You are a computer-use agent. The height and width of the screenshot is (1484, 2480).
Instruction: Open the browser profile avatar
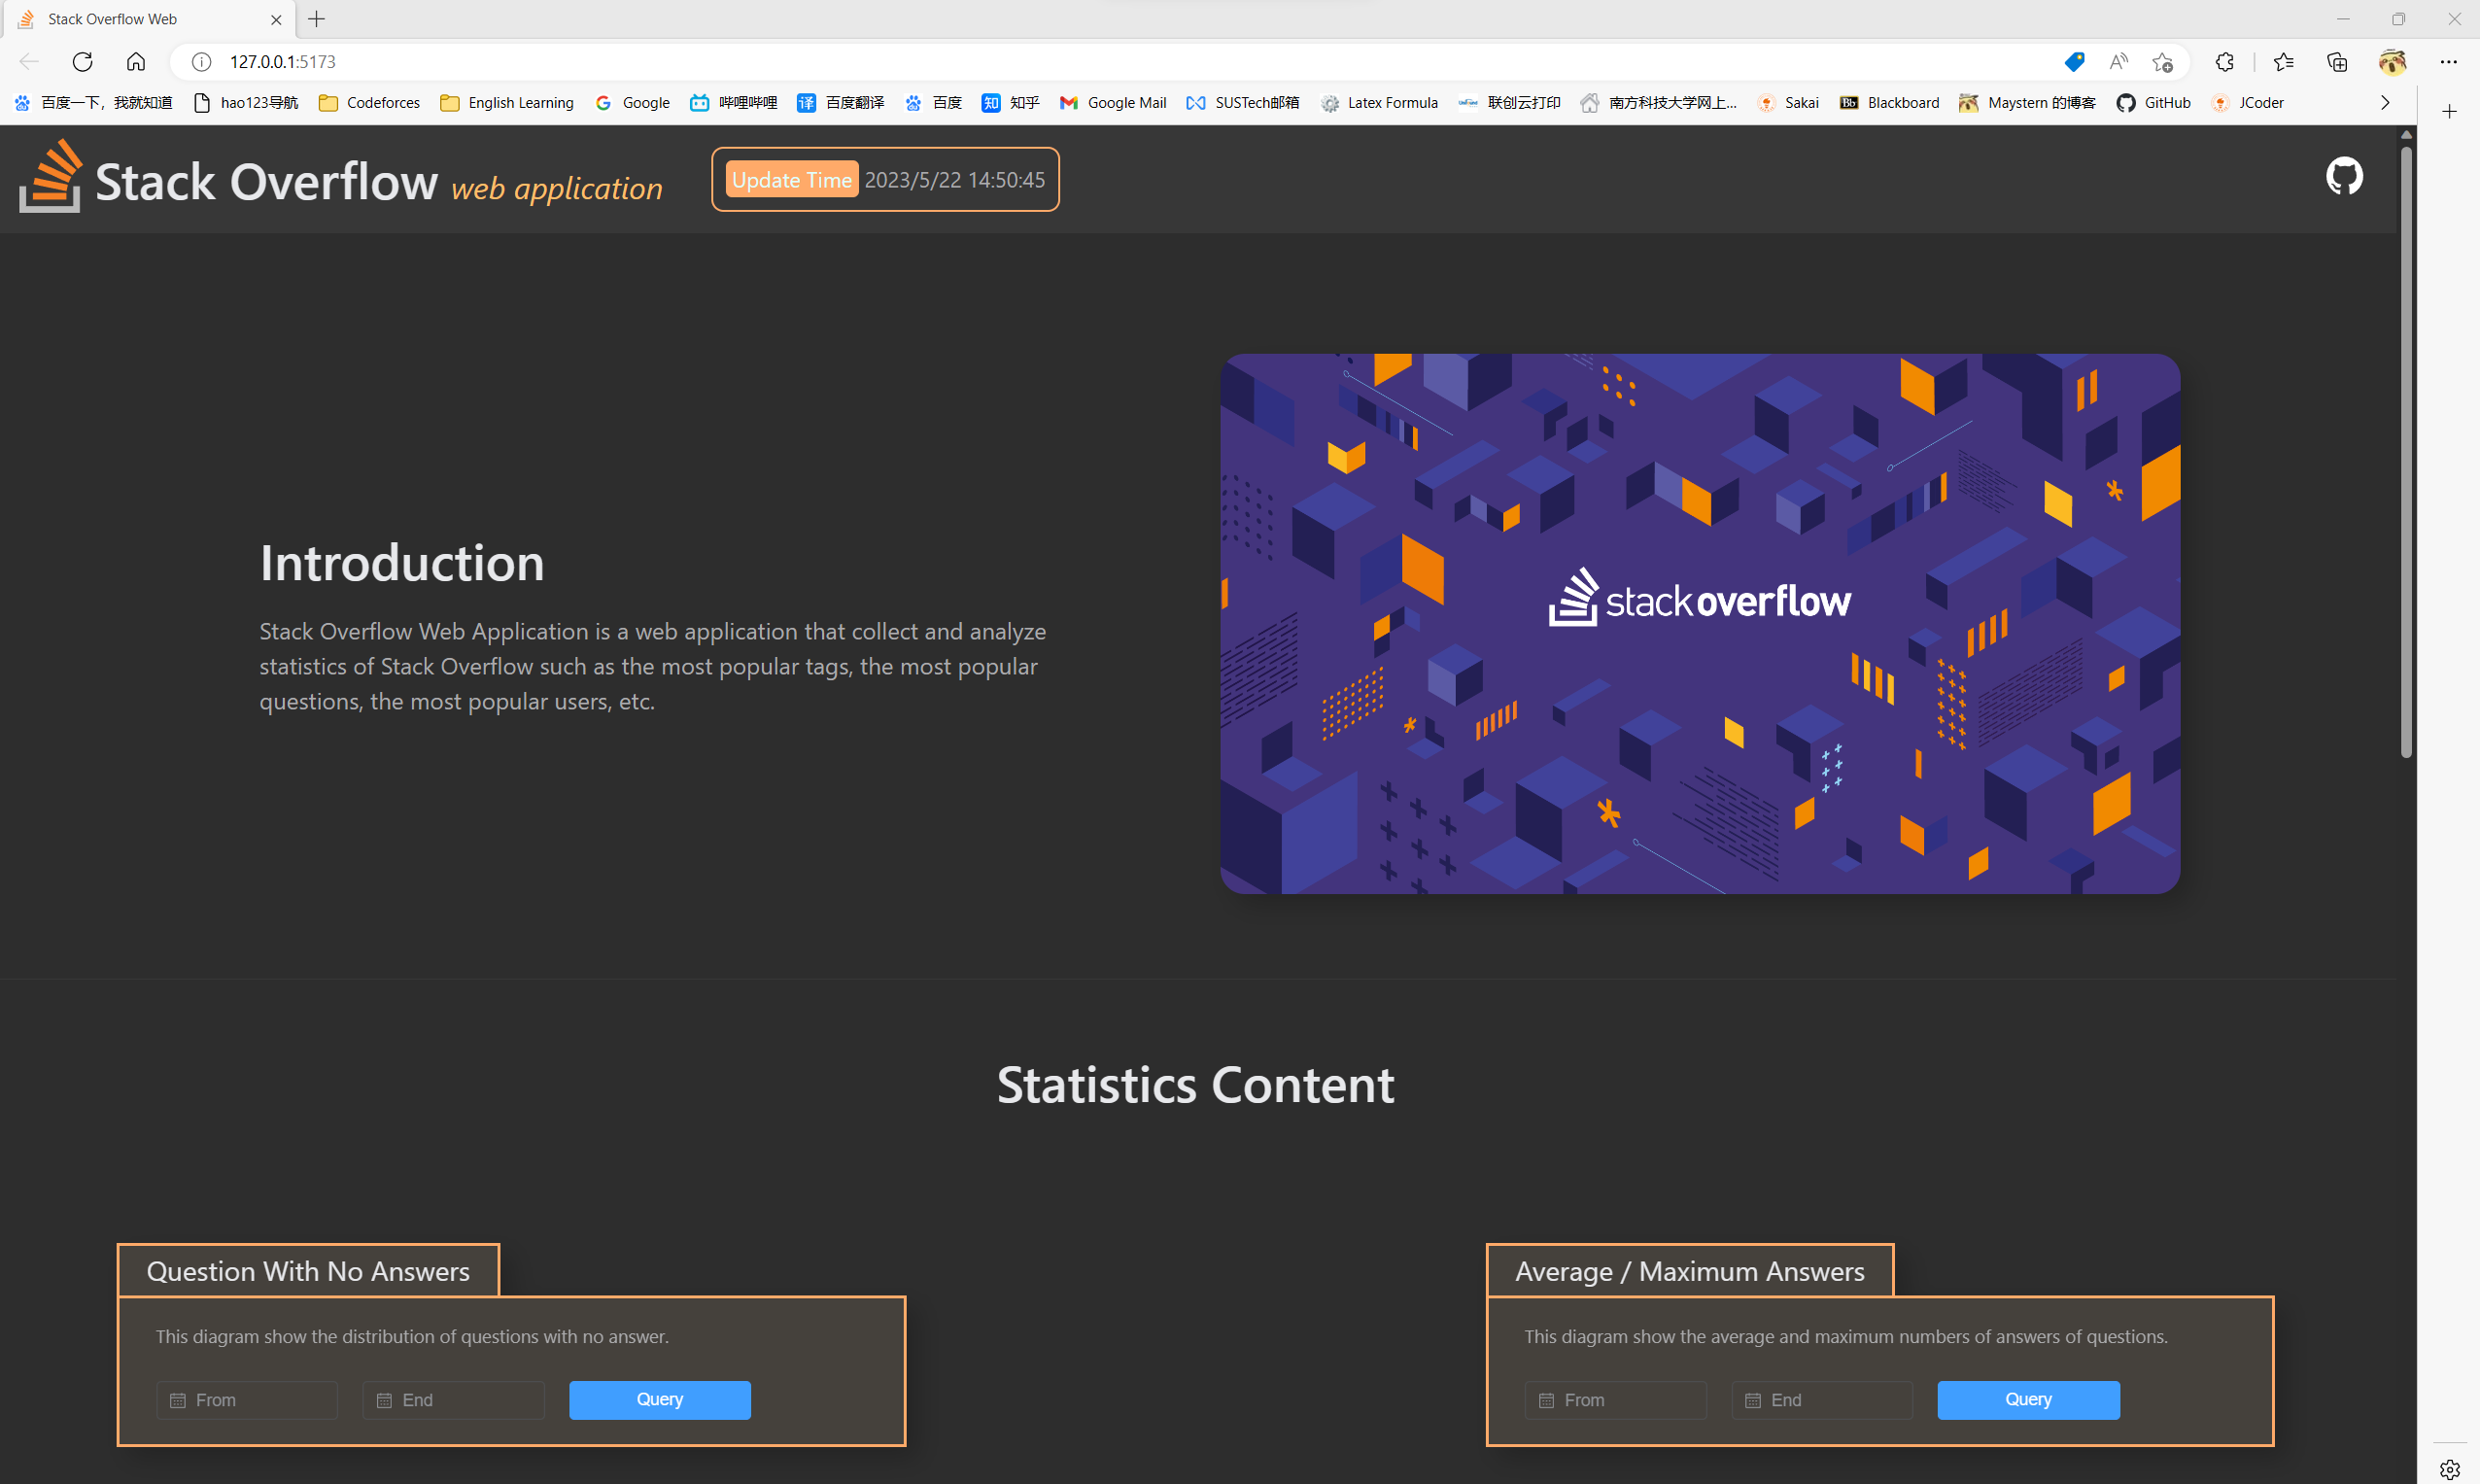tap(2392, 62)
